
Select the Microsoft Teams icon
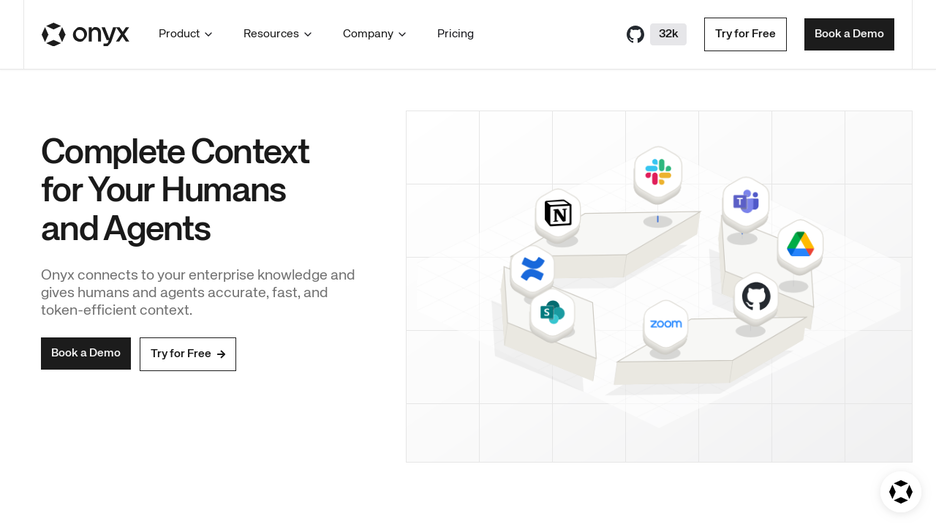pyautogui.click(x=746, y=202)
